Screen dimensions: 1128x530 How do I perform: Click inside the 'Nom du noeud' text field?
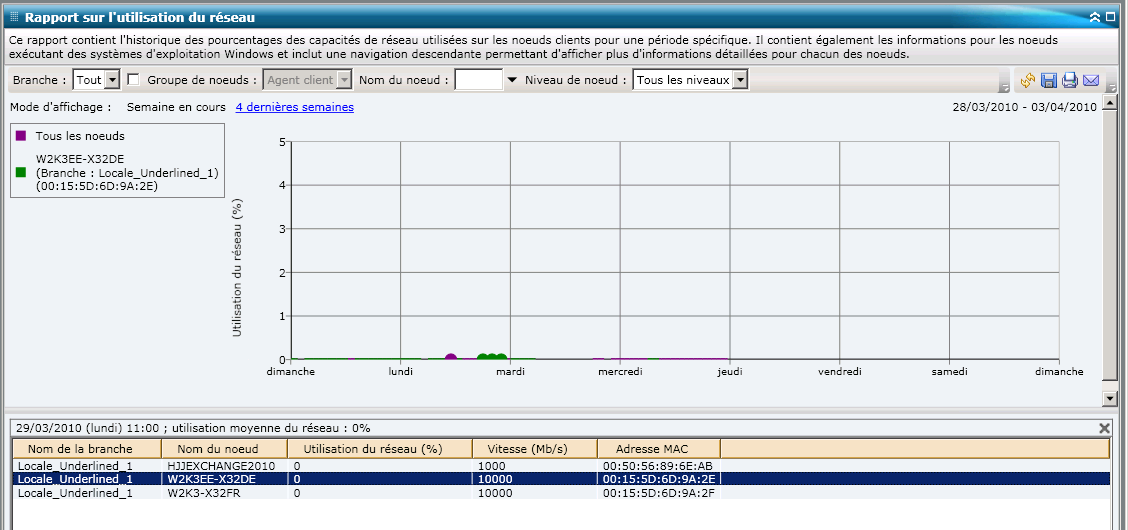point(479,80)
